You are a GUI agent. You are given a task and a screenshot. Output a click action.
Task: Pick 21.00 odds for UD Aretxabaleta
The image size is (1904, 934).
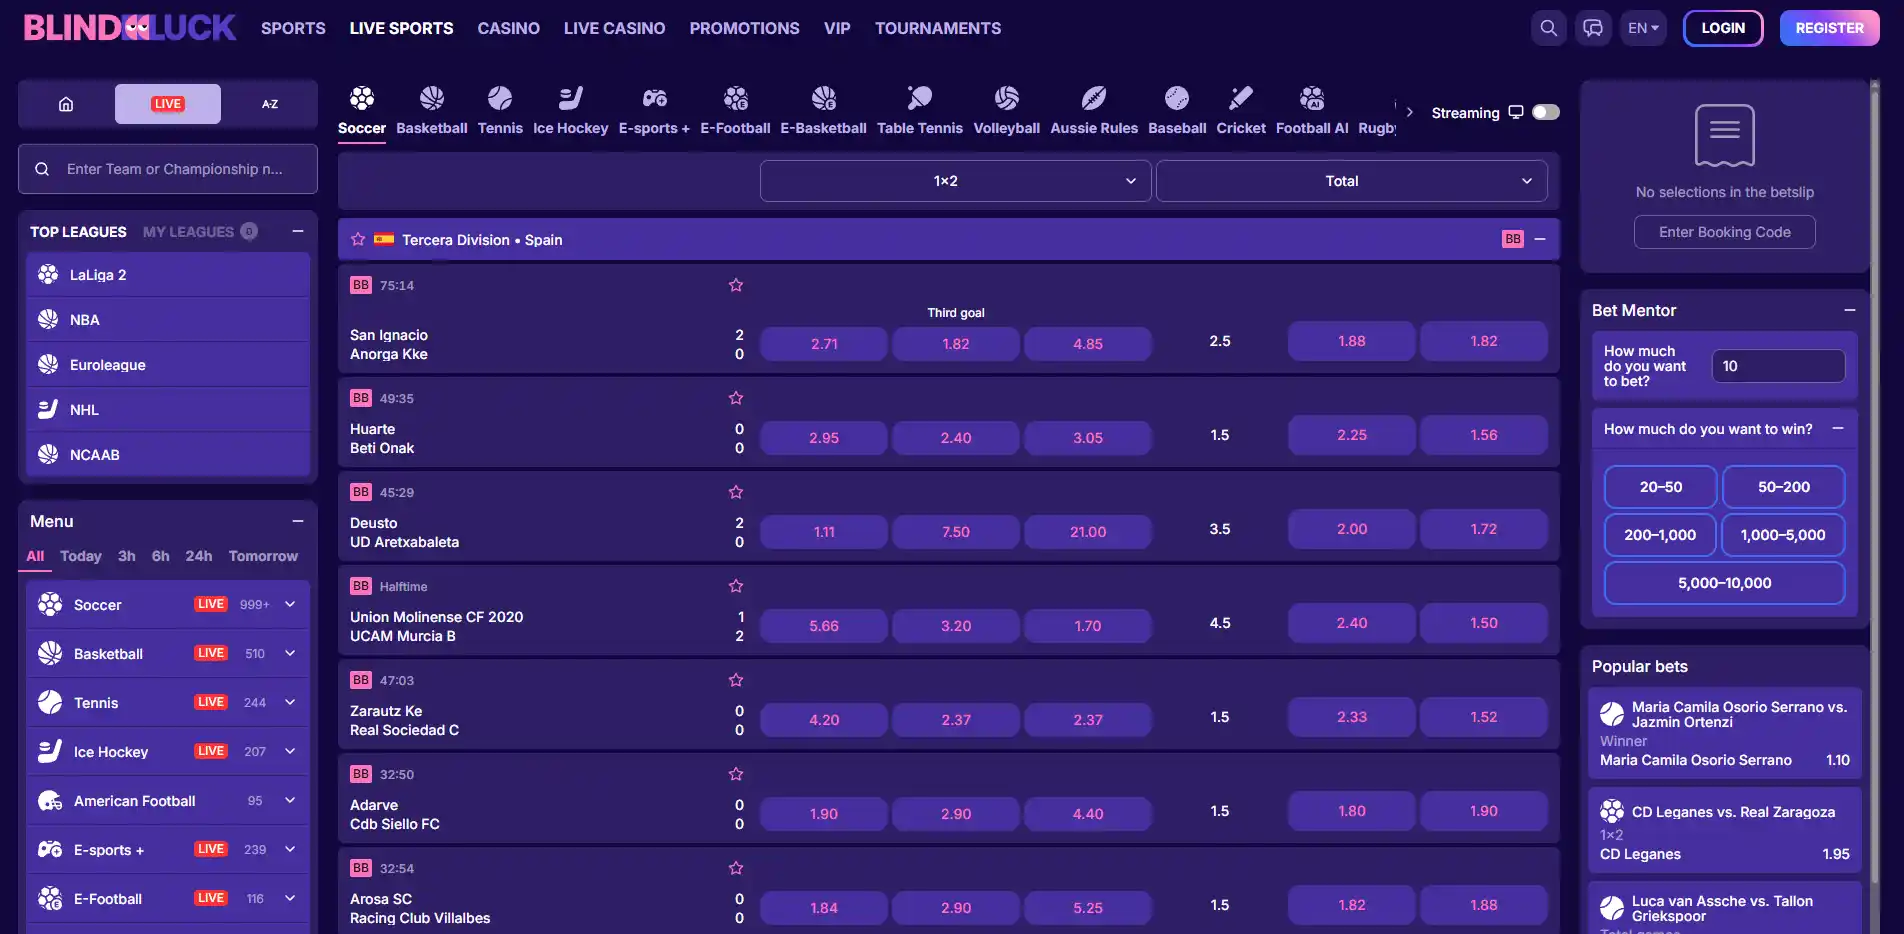click(1088, 532)
